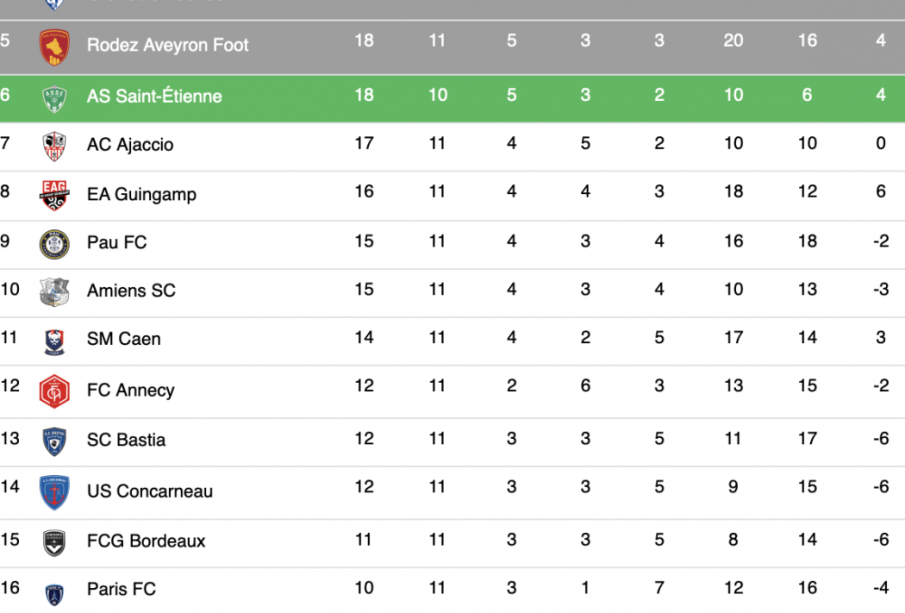Click the SM Caen team logo

point(54,341)
